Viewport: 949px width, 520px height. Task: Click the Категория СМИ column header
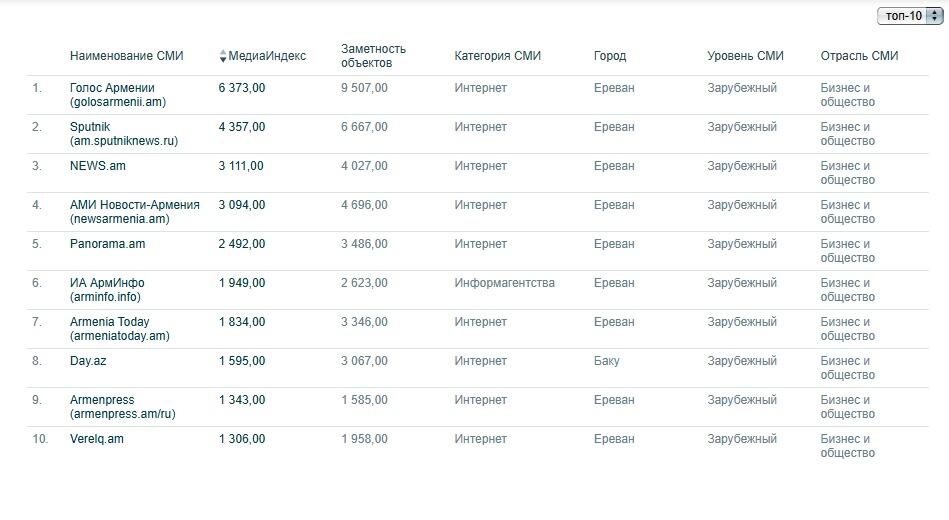pos(497,56)
